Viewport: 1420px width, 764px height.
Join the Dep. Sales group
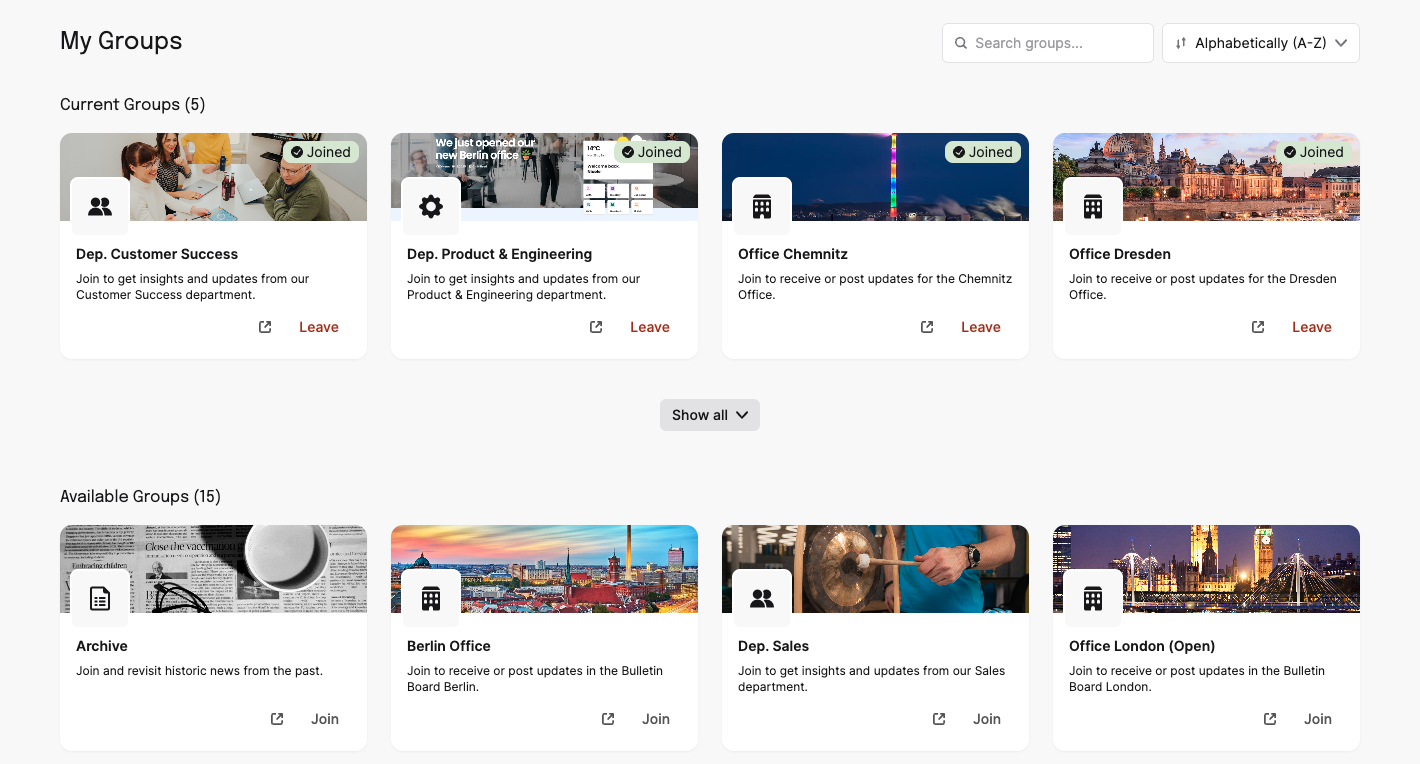987,719
